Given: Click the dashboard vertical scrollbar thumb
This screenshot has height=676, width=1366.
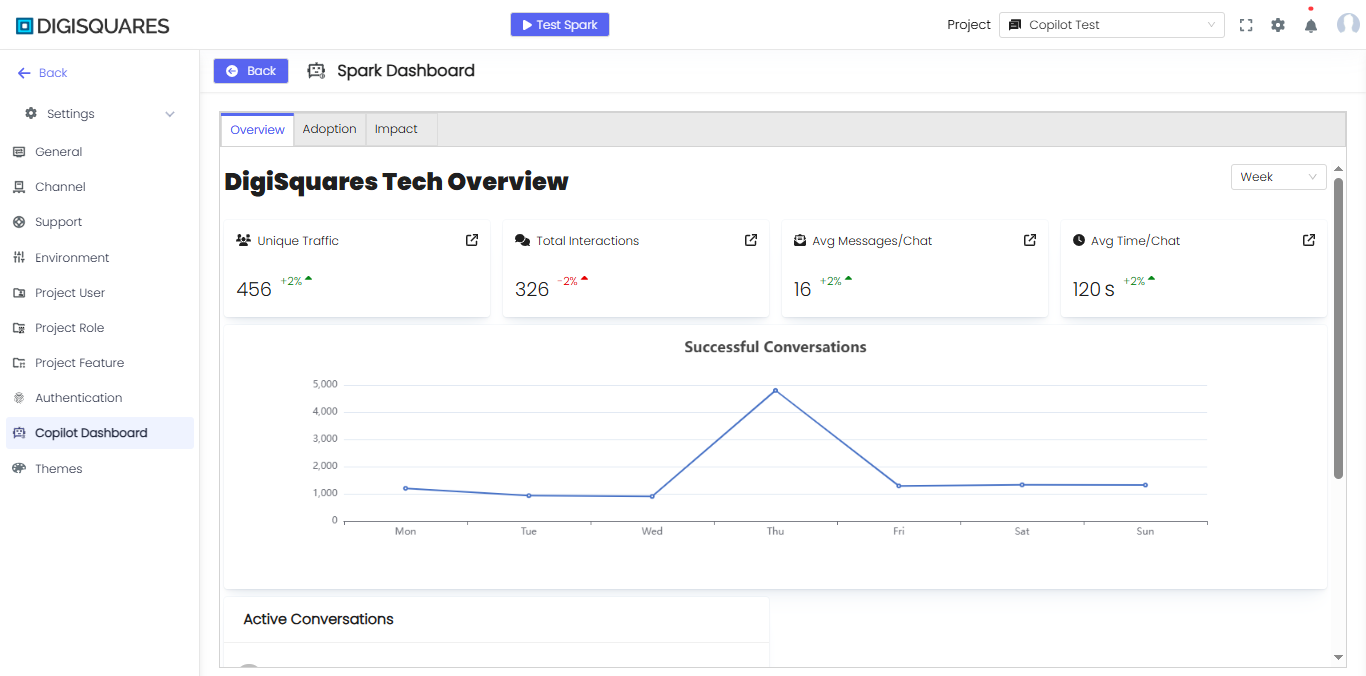Looking at the screenshot, I should point(1338,328).
